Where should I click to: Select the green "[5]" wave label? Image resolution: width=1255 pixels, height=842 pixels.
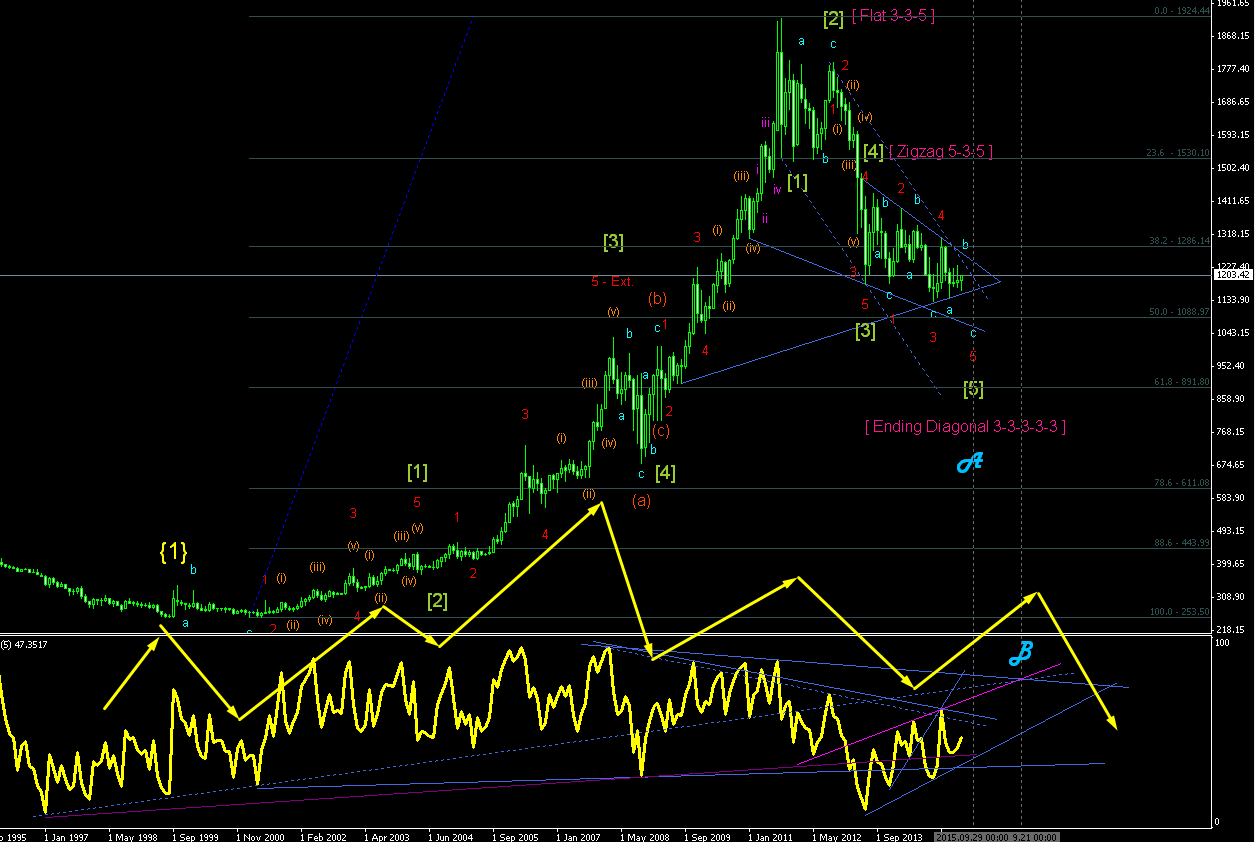pyautogui.click(x=973, y=389)
